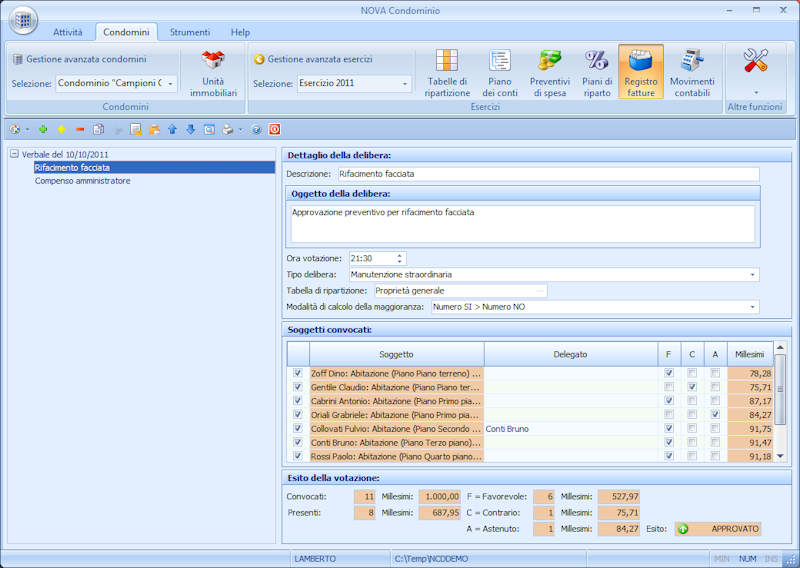The height and width of the screenshot is (568, 800).
Task: Move item up with blue arrow
Action: tap(172, 130)
